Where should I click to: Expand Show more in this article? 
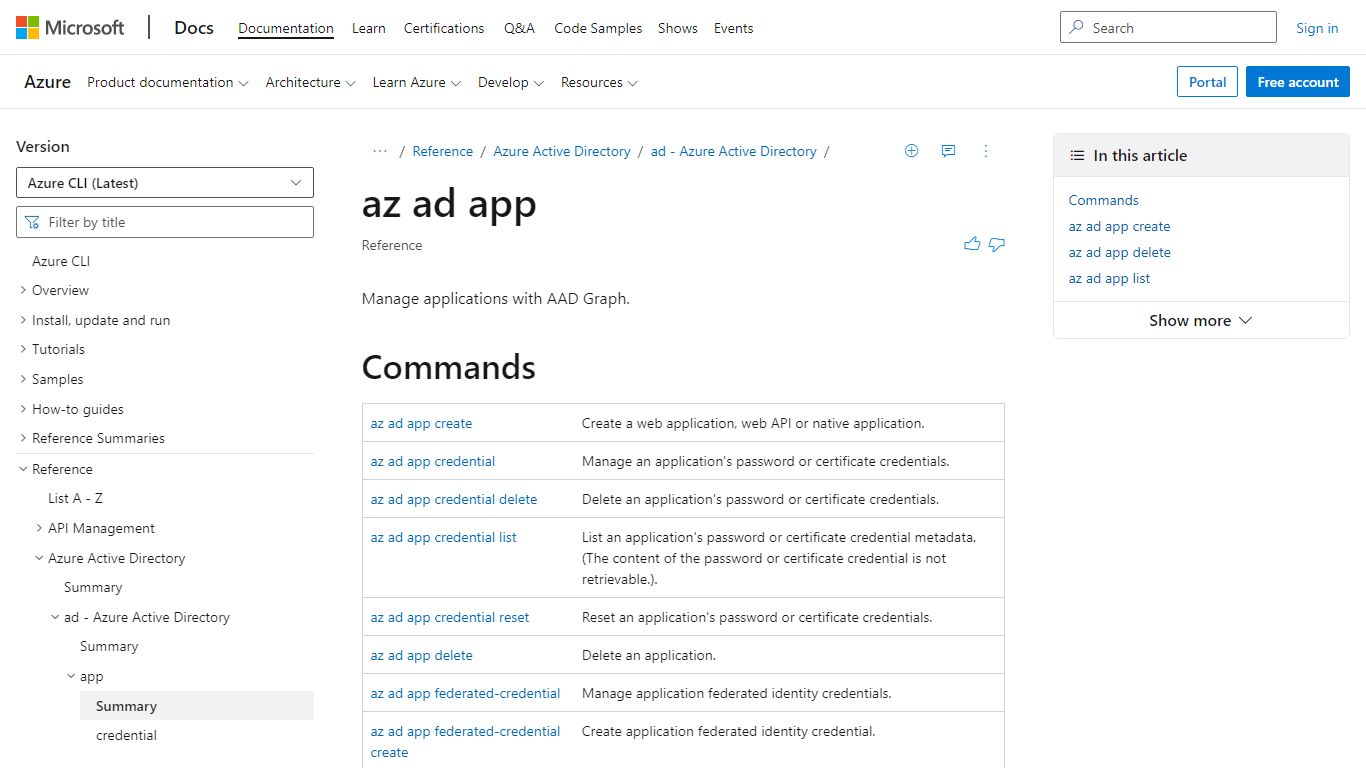[1201, 320]
